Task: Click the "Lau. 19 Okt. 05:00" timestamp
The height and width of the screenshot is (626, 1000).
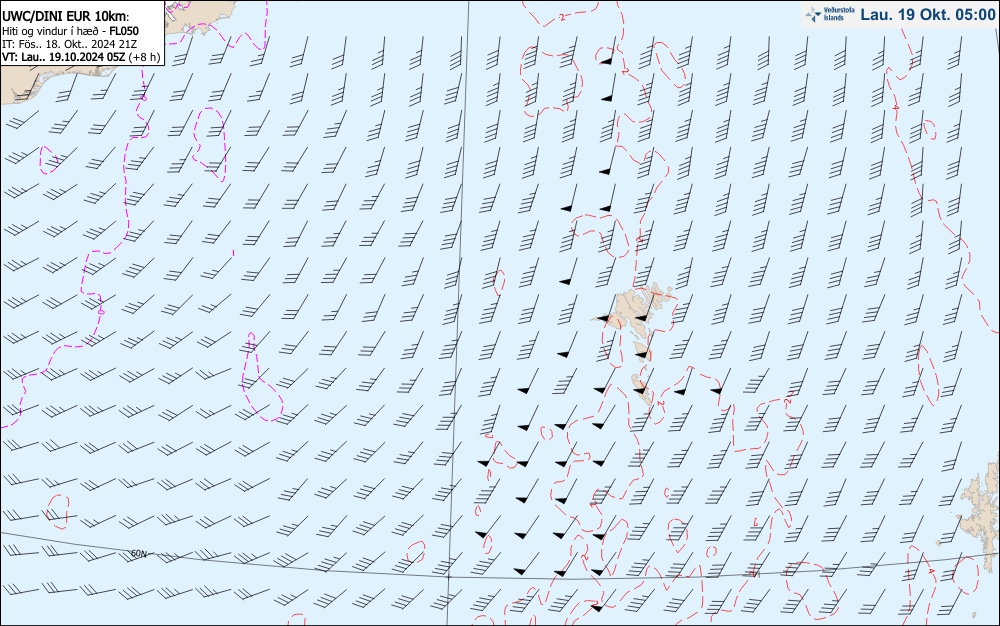Action: pyautogui.click(x=927, y=14)
